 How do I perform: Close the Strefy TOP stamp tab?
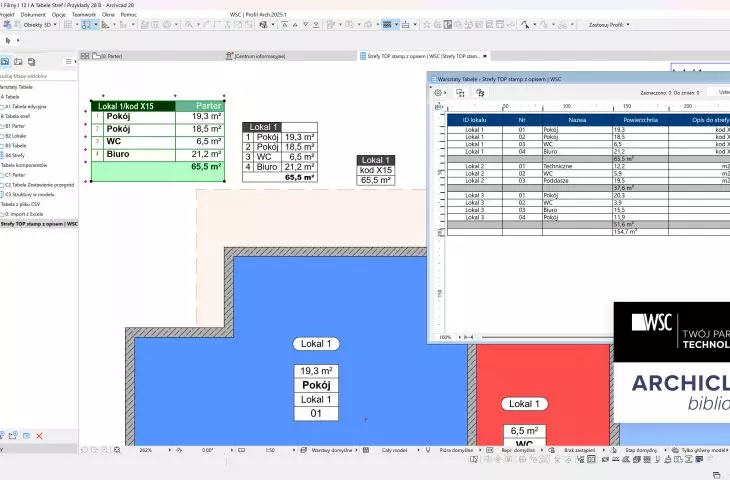[485, 56]
